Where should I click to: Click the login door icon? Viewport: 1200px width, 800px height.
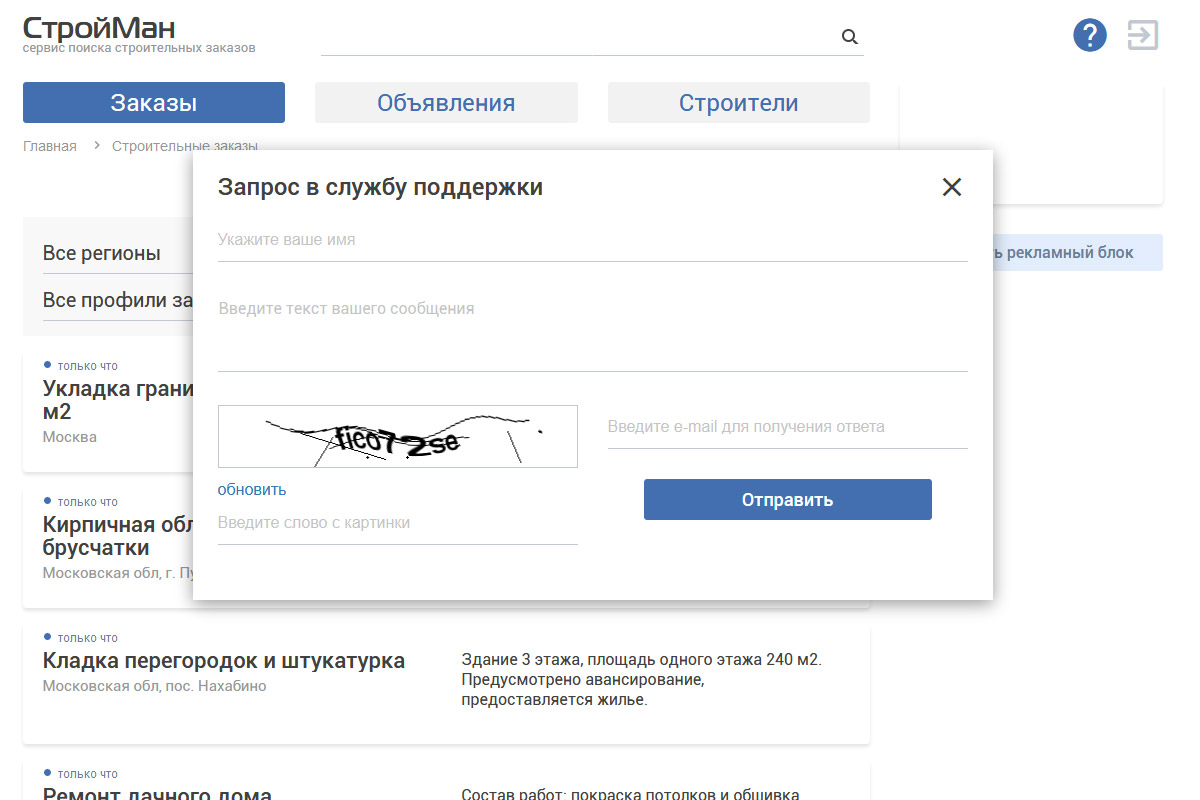pyautogui.click(x=1142, y=35)
